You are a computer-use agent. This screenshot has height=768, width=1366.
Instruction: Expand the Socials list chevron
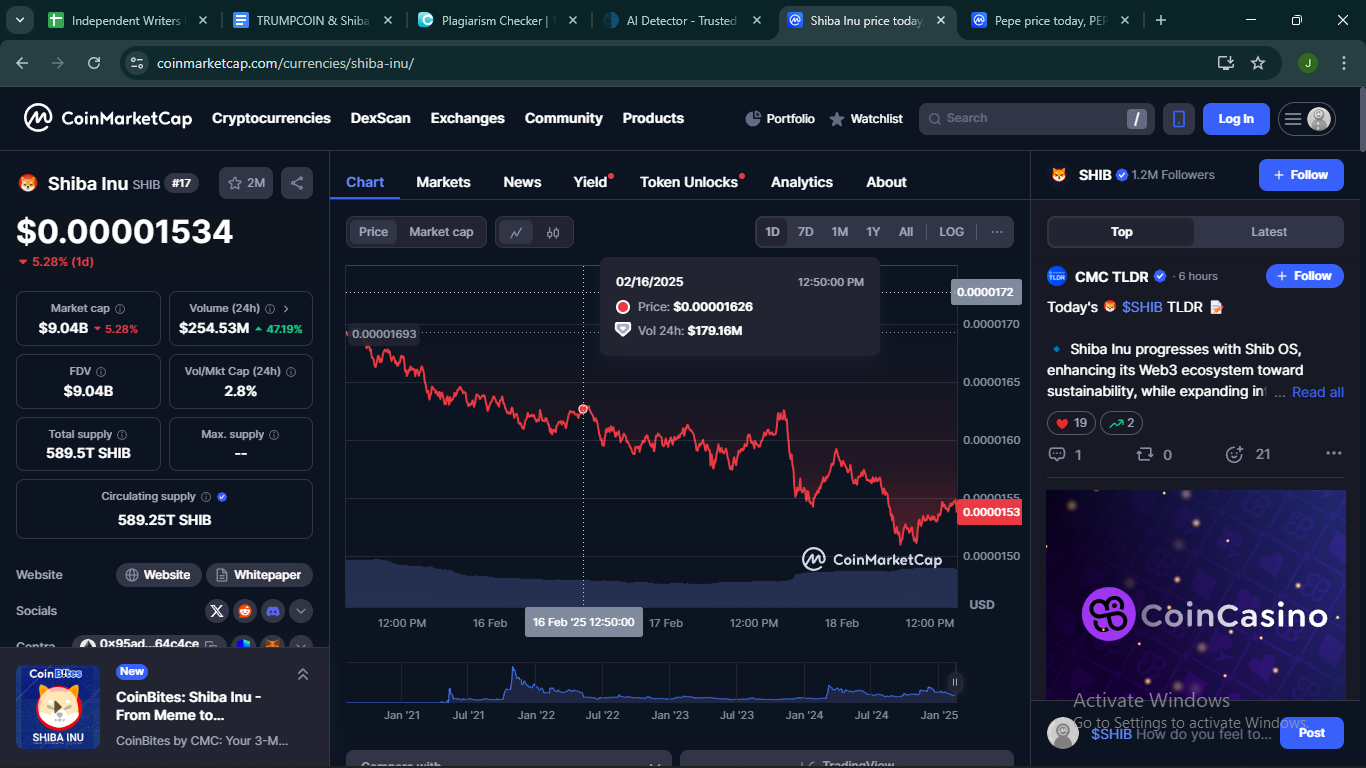(x=301, y=611)
